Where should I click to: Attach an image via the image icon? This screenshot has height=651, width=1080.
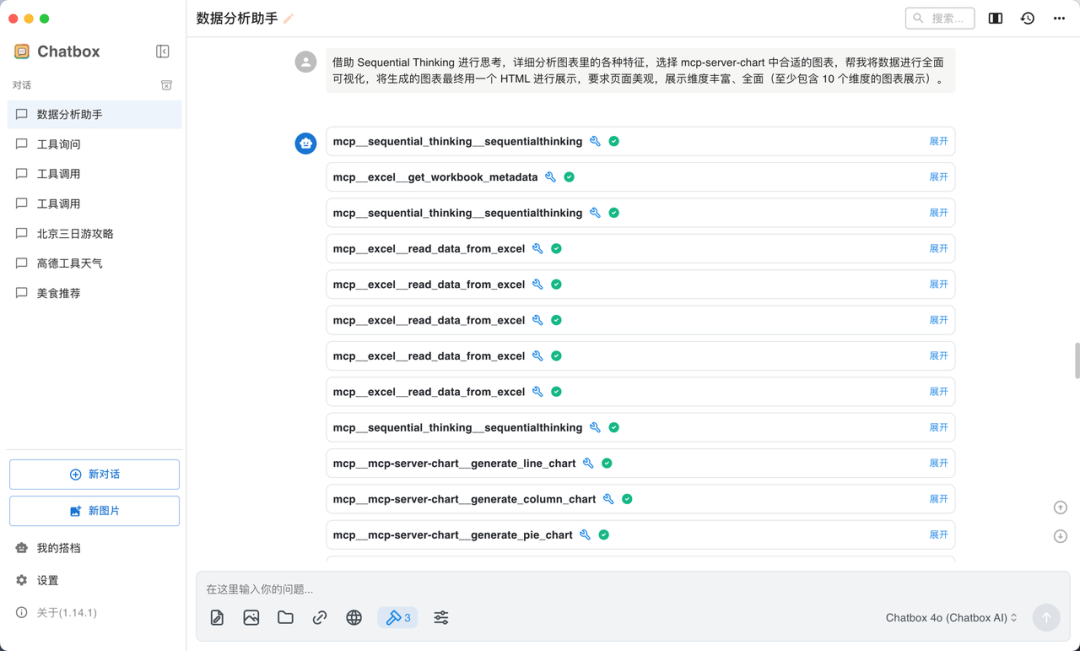(251, 617)
